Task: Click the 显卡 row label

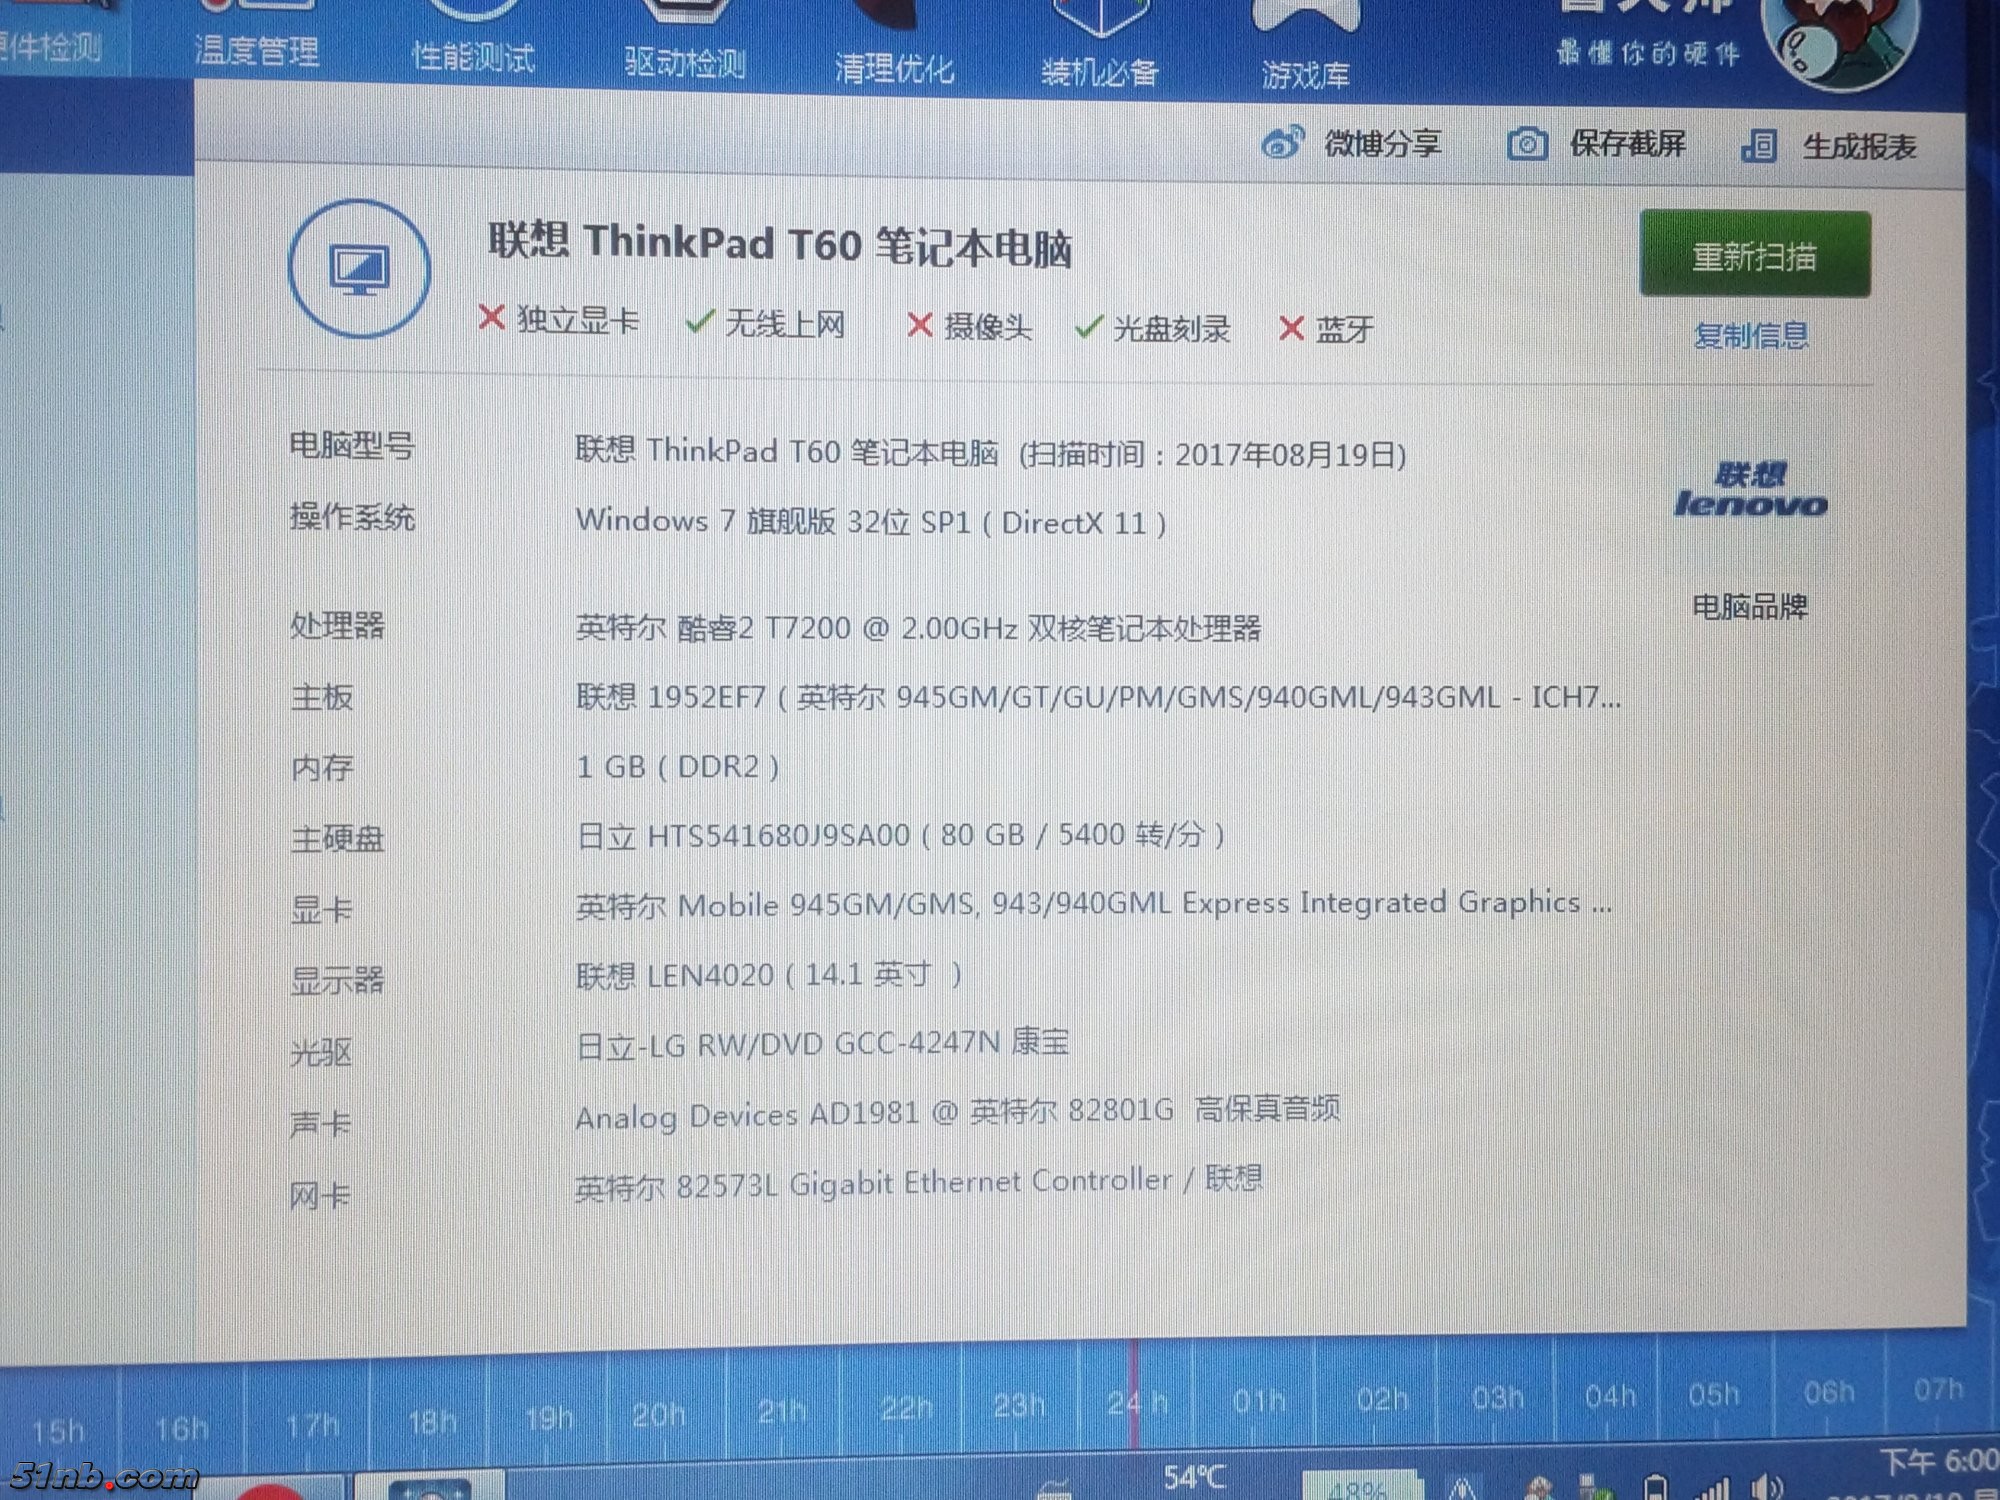Action: point(322,910)
